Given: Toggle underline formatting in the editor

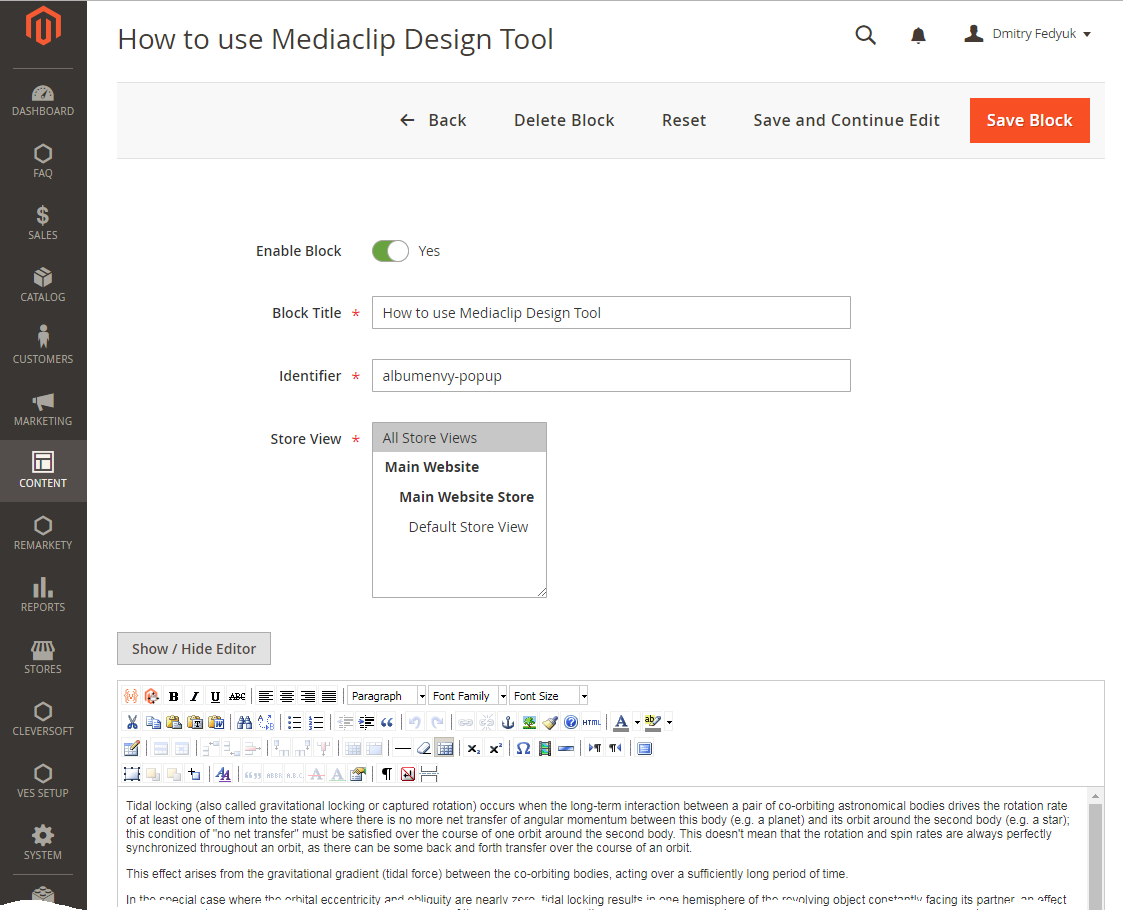Looking at the screenshot, I should (215, 696).
